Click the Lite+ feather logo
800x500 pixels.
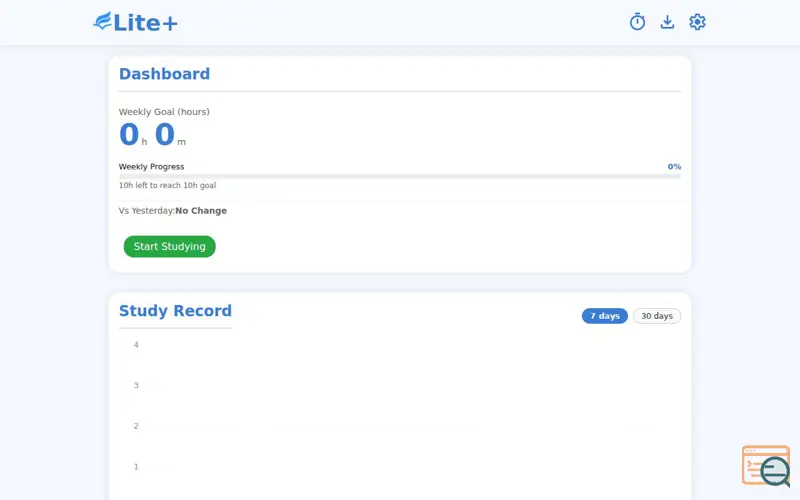click(x=103, y=21)
